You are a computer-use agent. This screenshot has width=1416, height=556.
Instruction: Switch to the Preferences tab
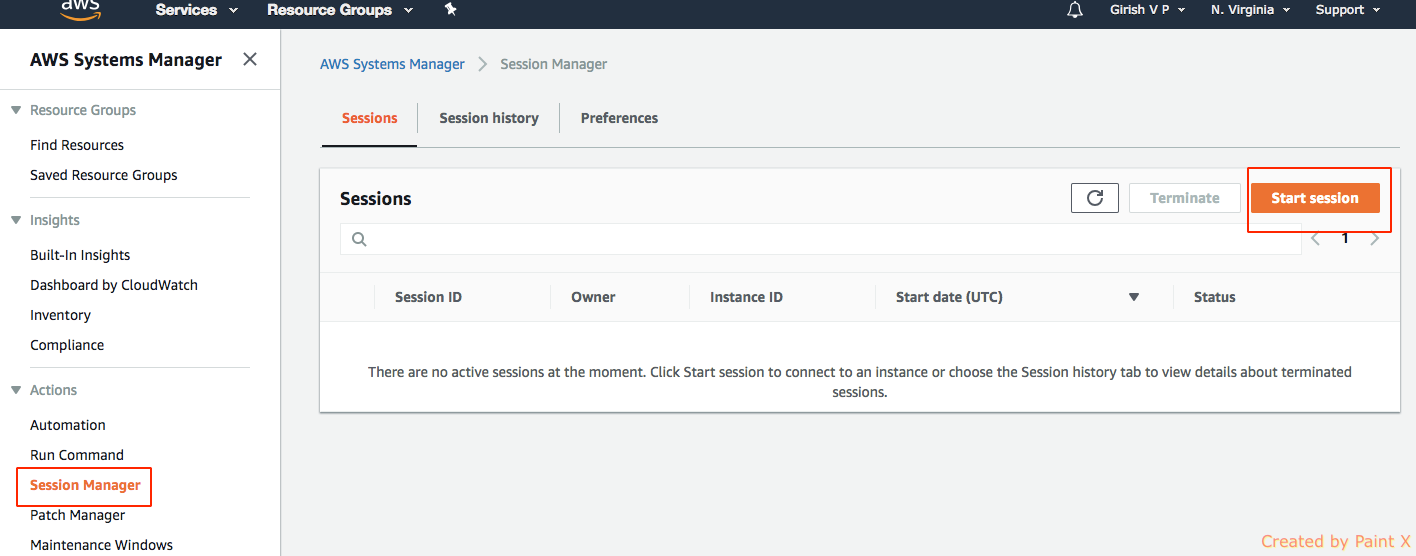click(x=619, y=118)
